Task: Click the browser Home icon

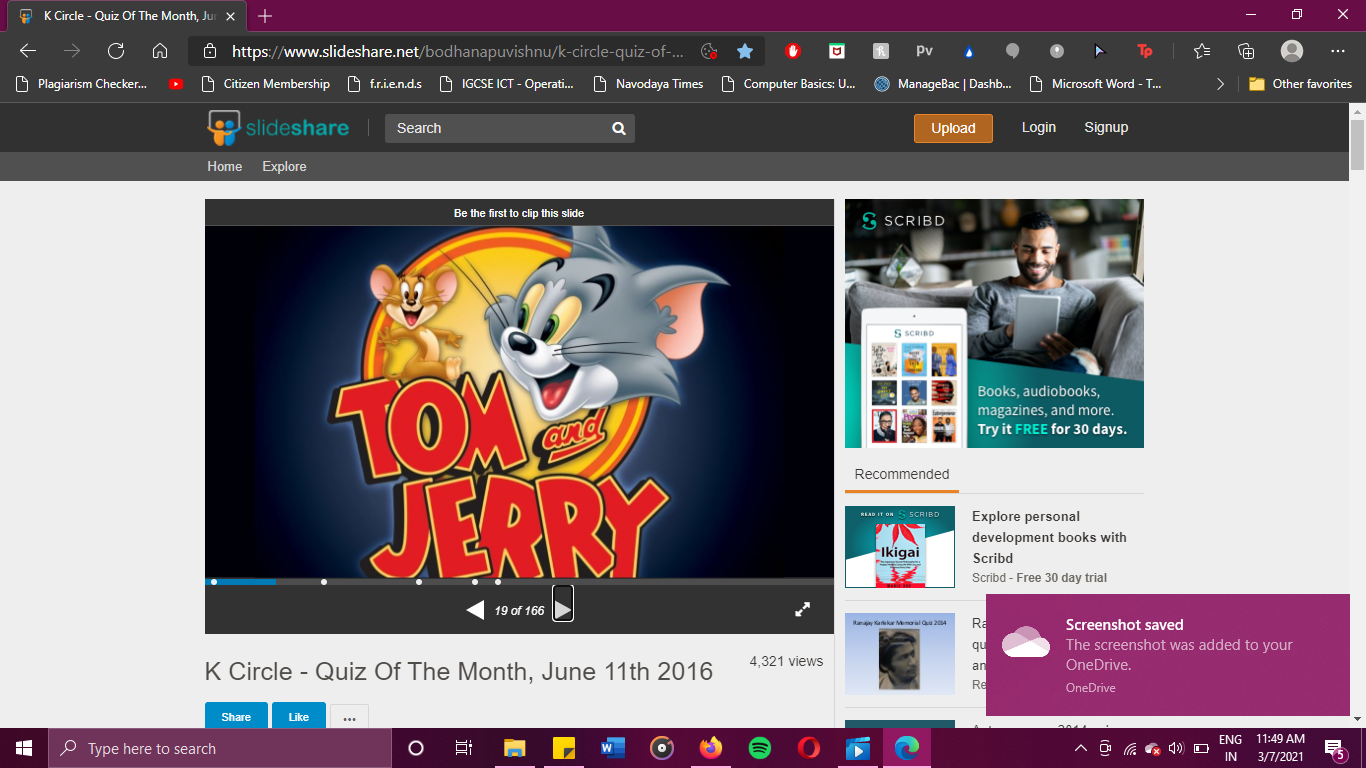Action: pyautogui.click(x=160, y=51)
